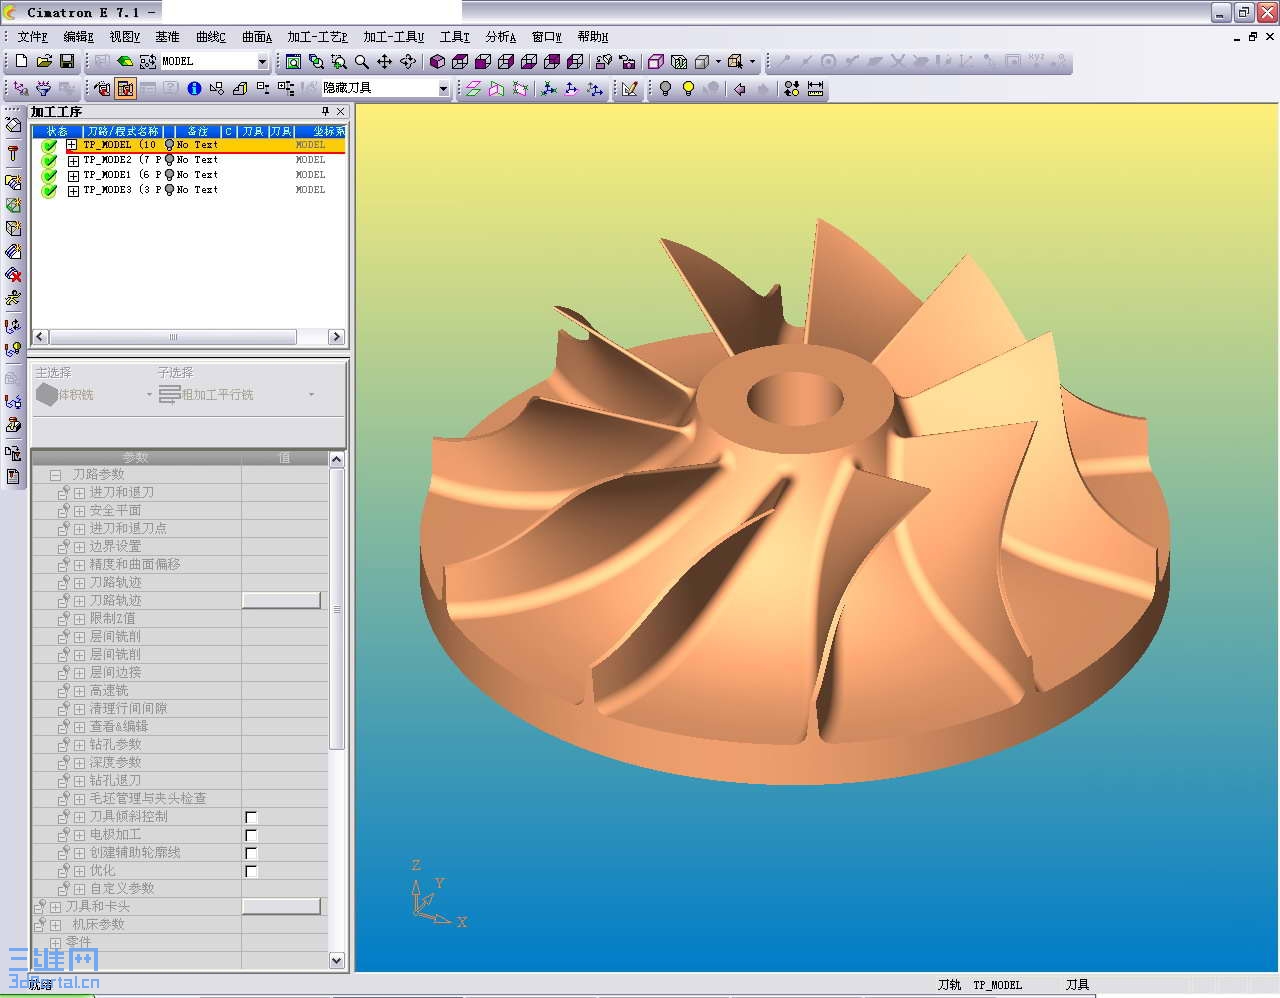Click the toolpath list horizontal scrollbar thumb
Screen dimensions: 1280x998
point(173,337)
